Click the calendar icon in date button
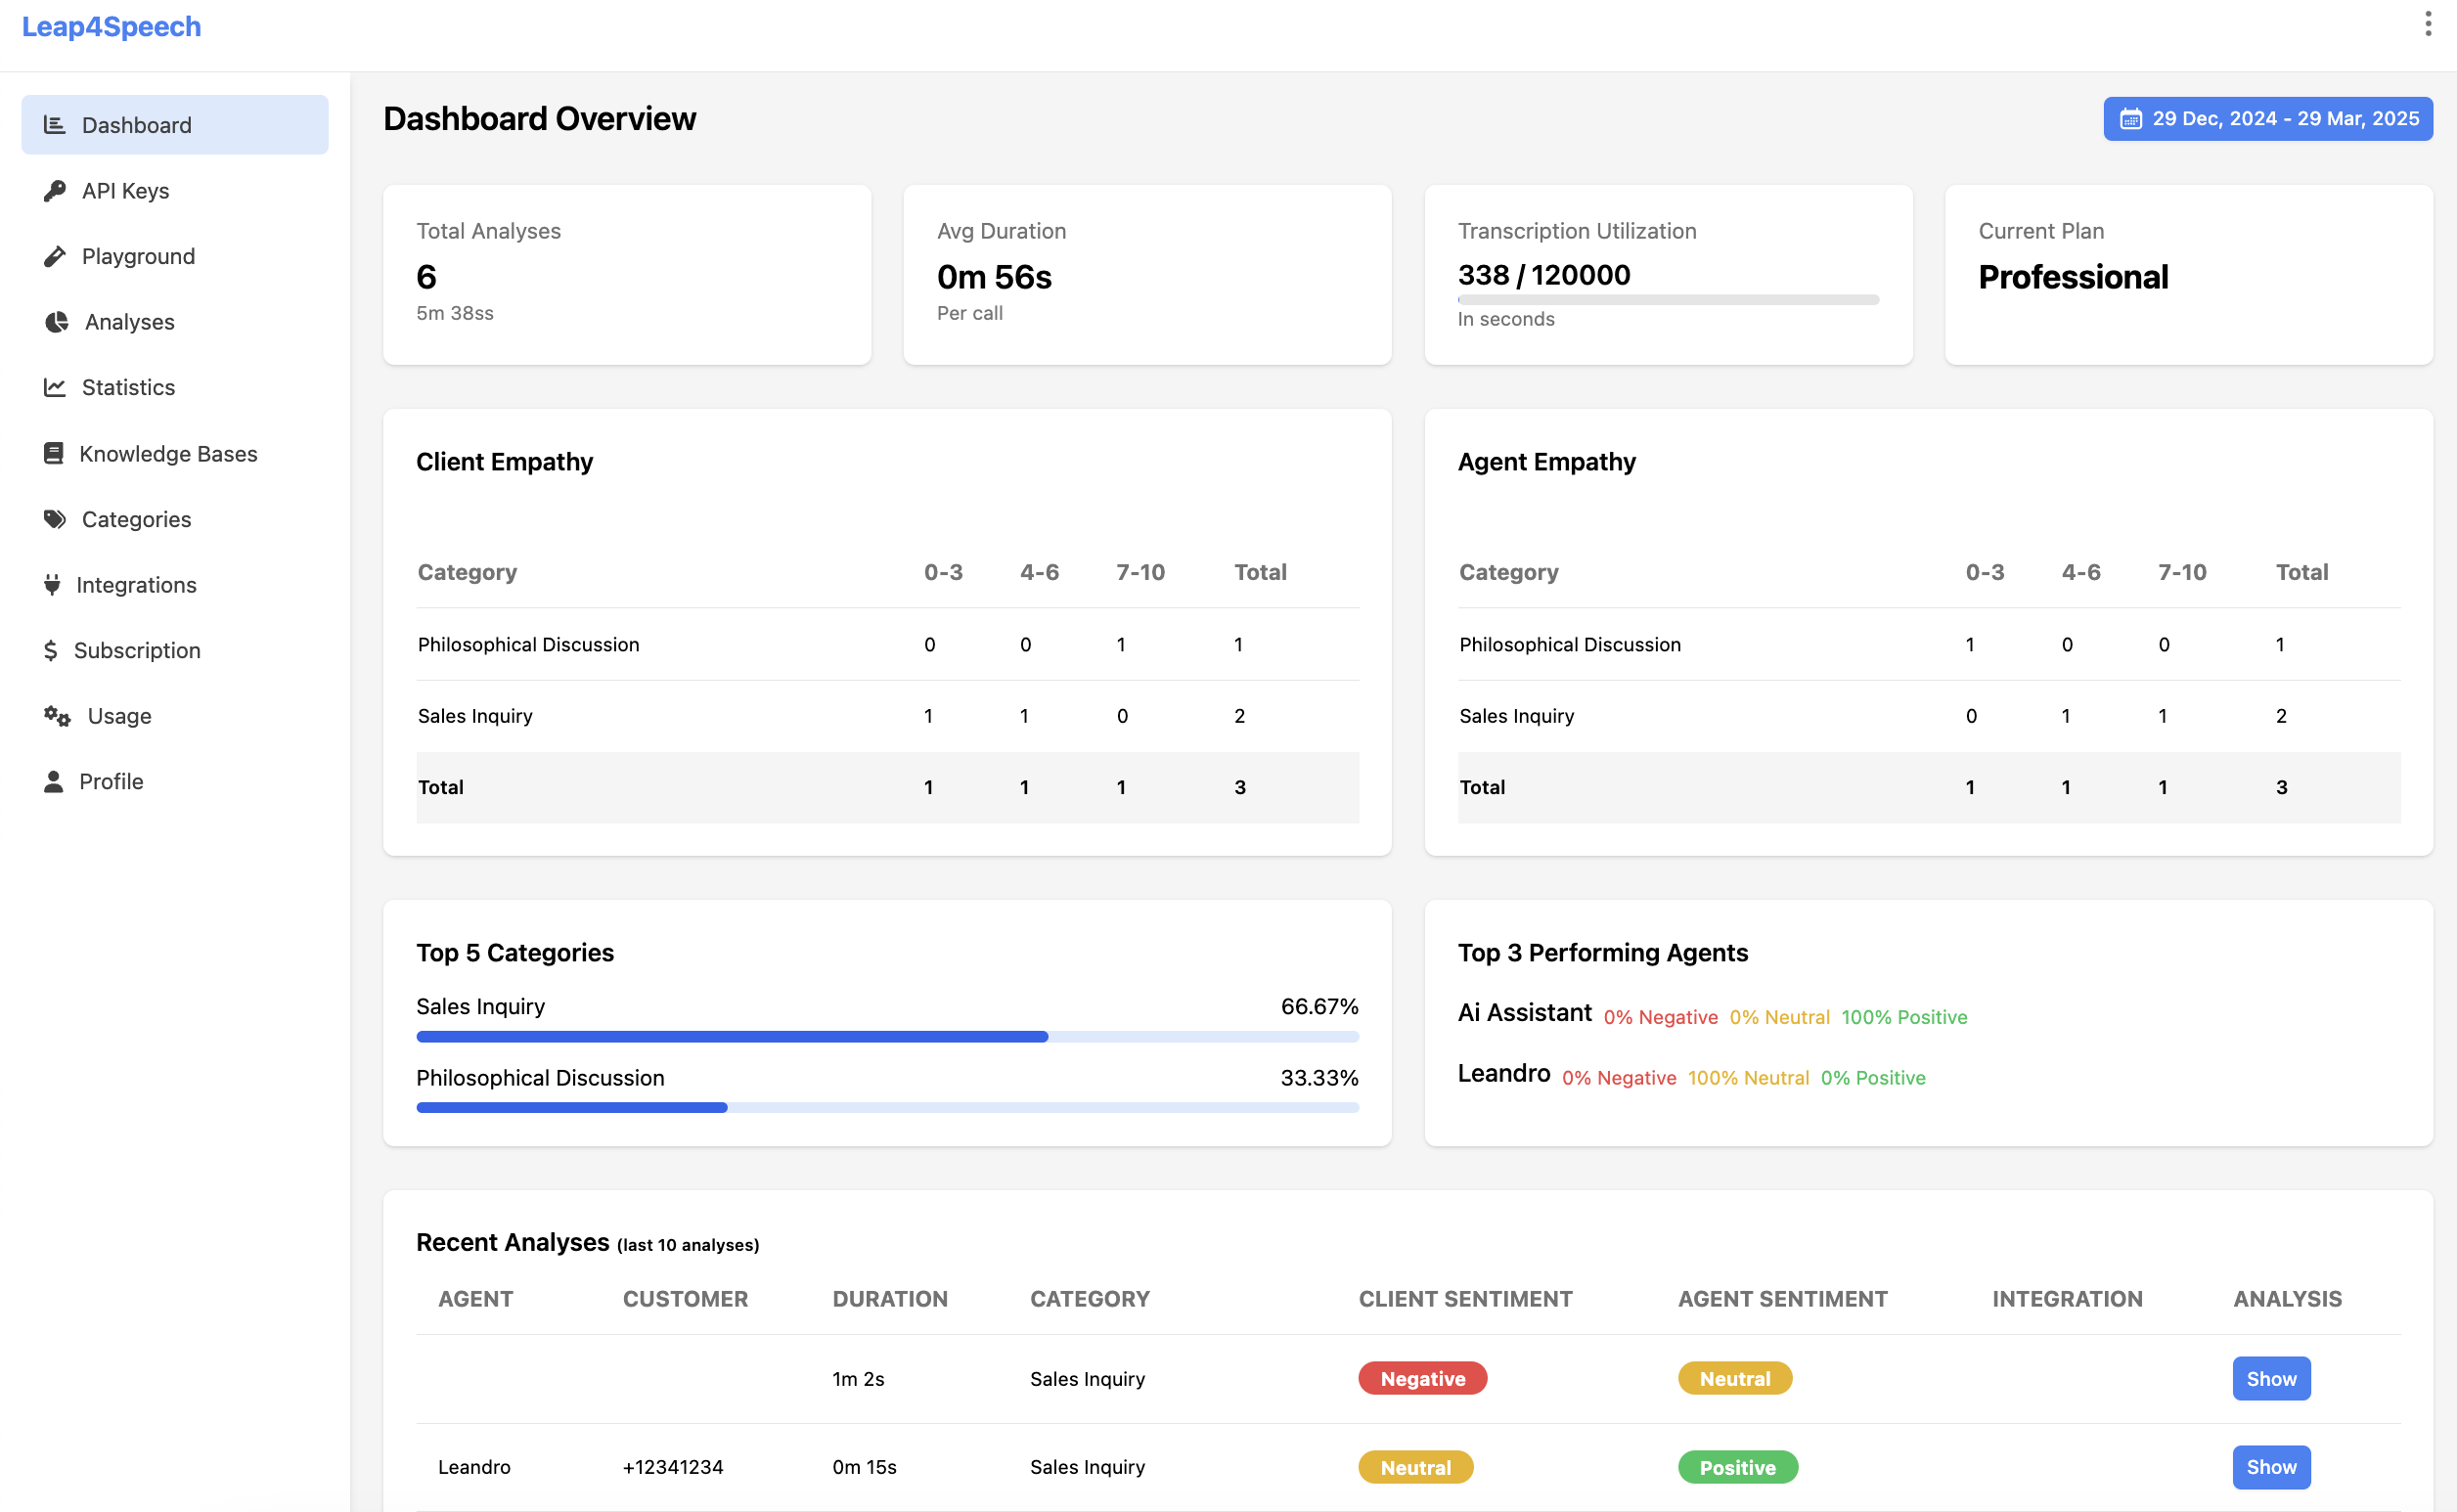This screenshot has width=2457, height=1512. pos(2130,119)
